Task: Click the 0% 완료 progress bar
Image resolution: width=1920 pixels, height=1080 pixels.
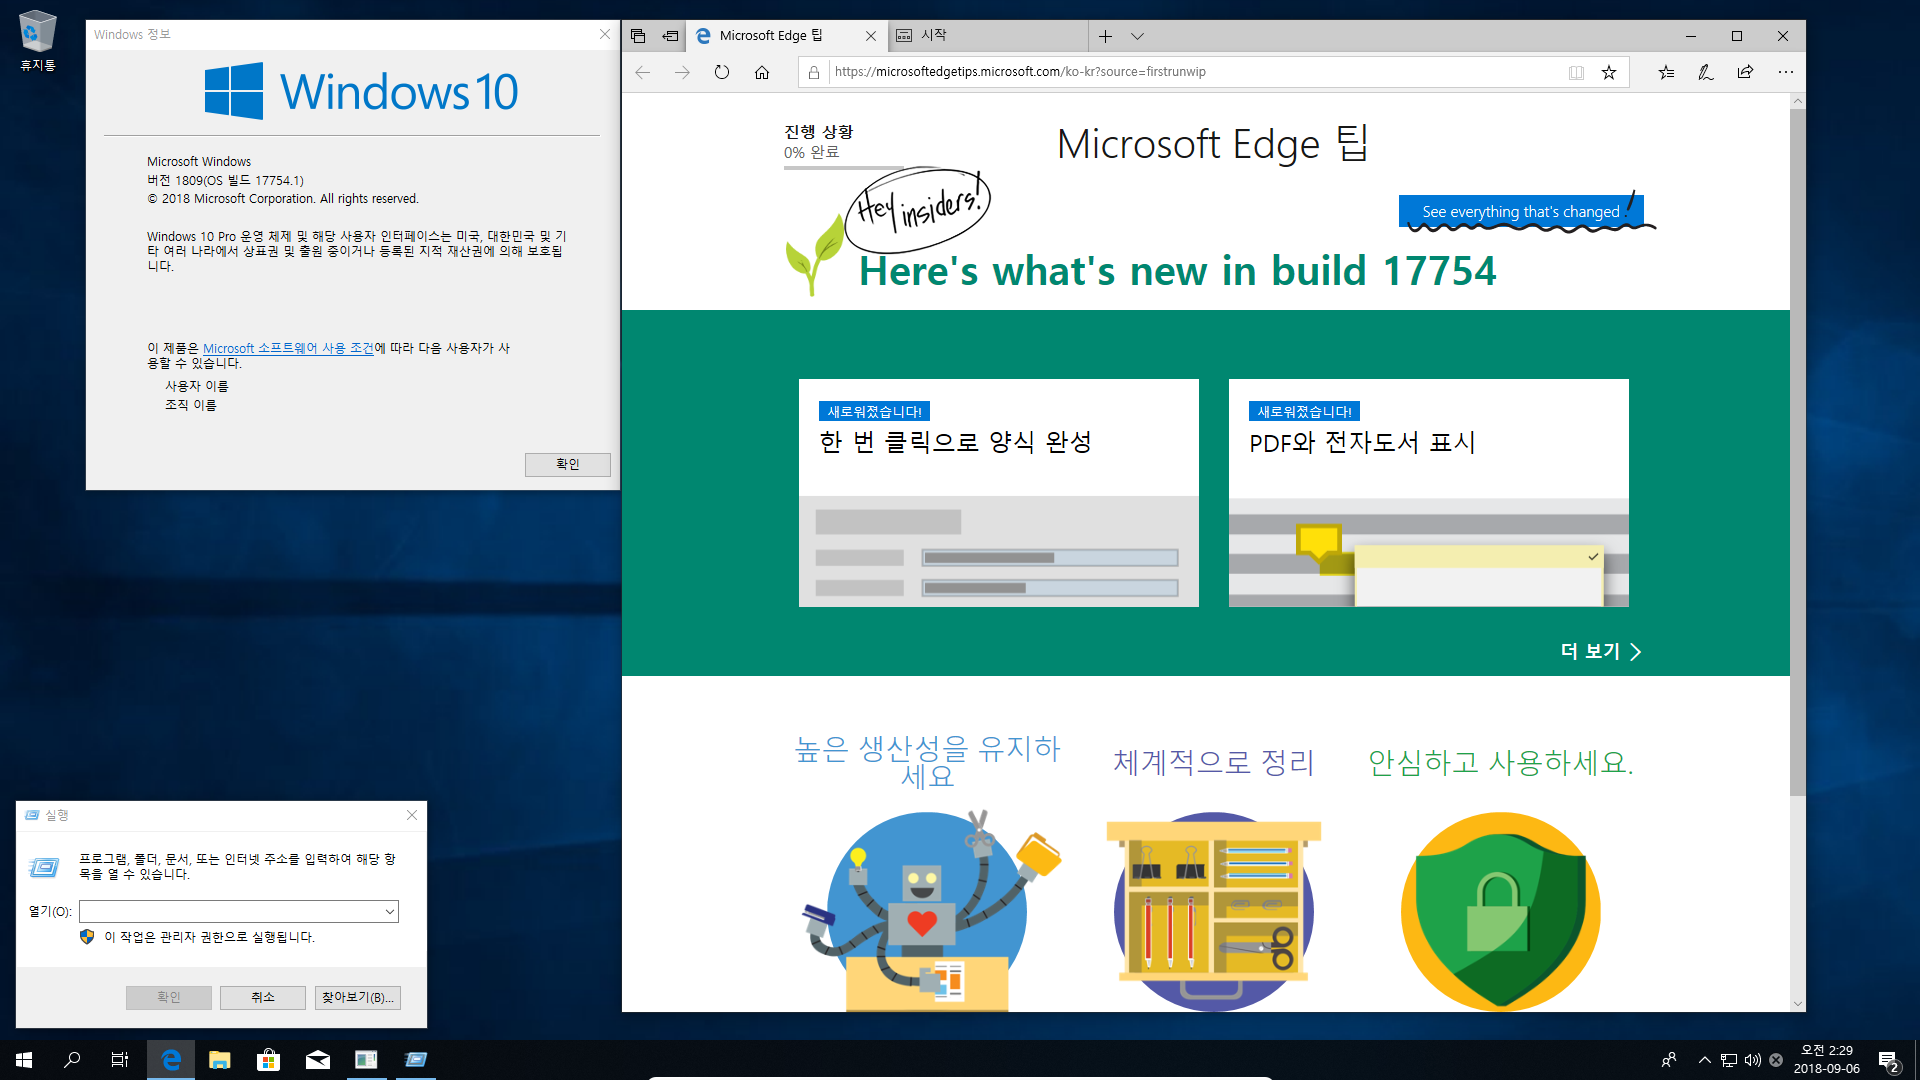Action: pyautogui.click(x=843, y=167)
